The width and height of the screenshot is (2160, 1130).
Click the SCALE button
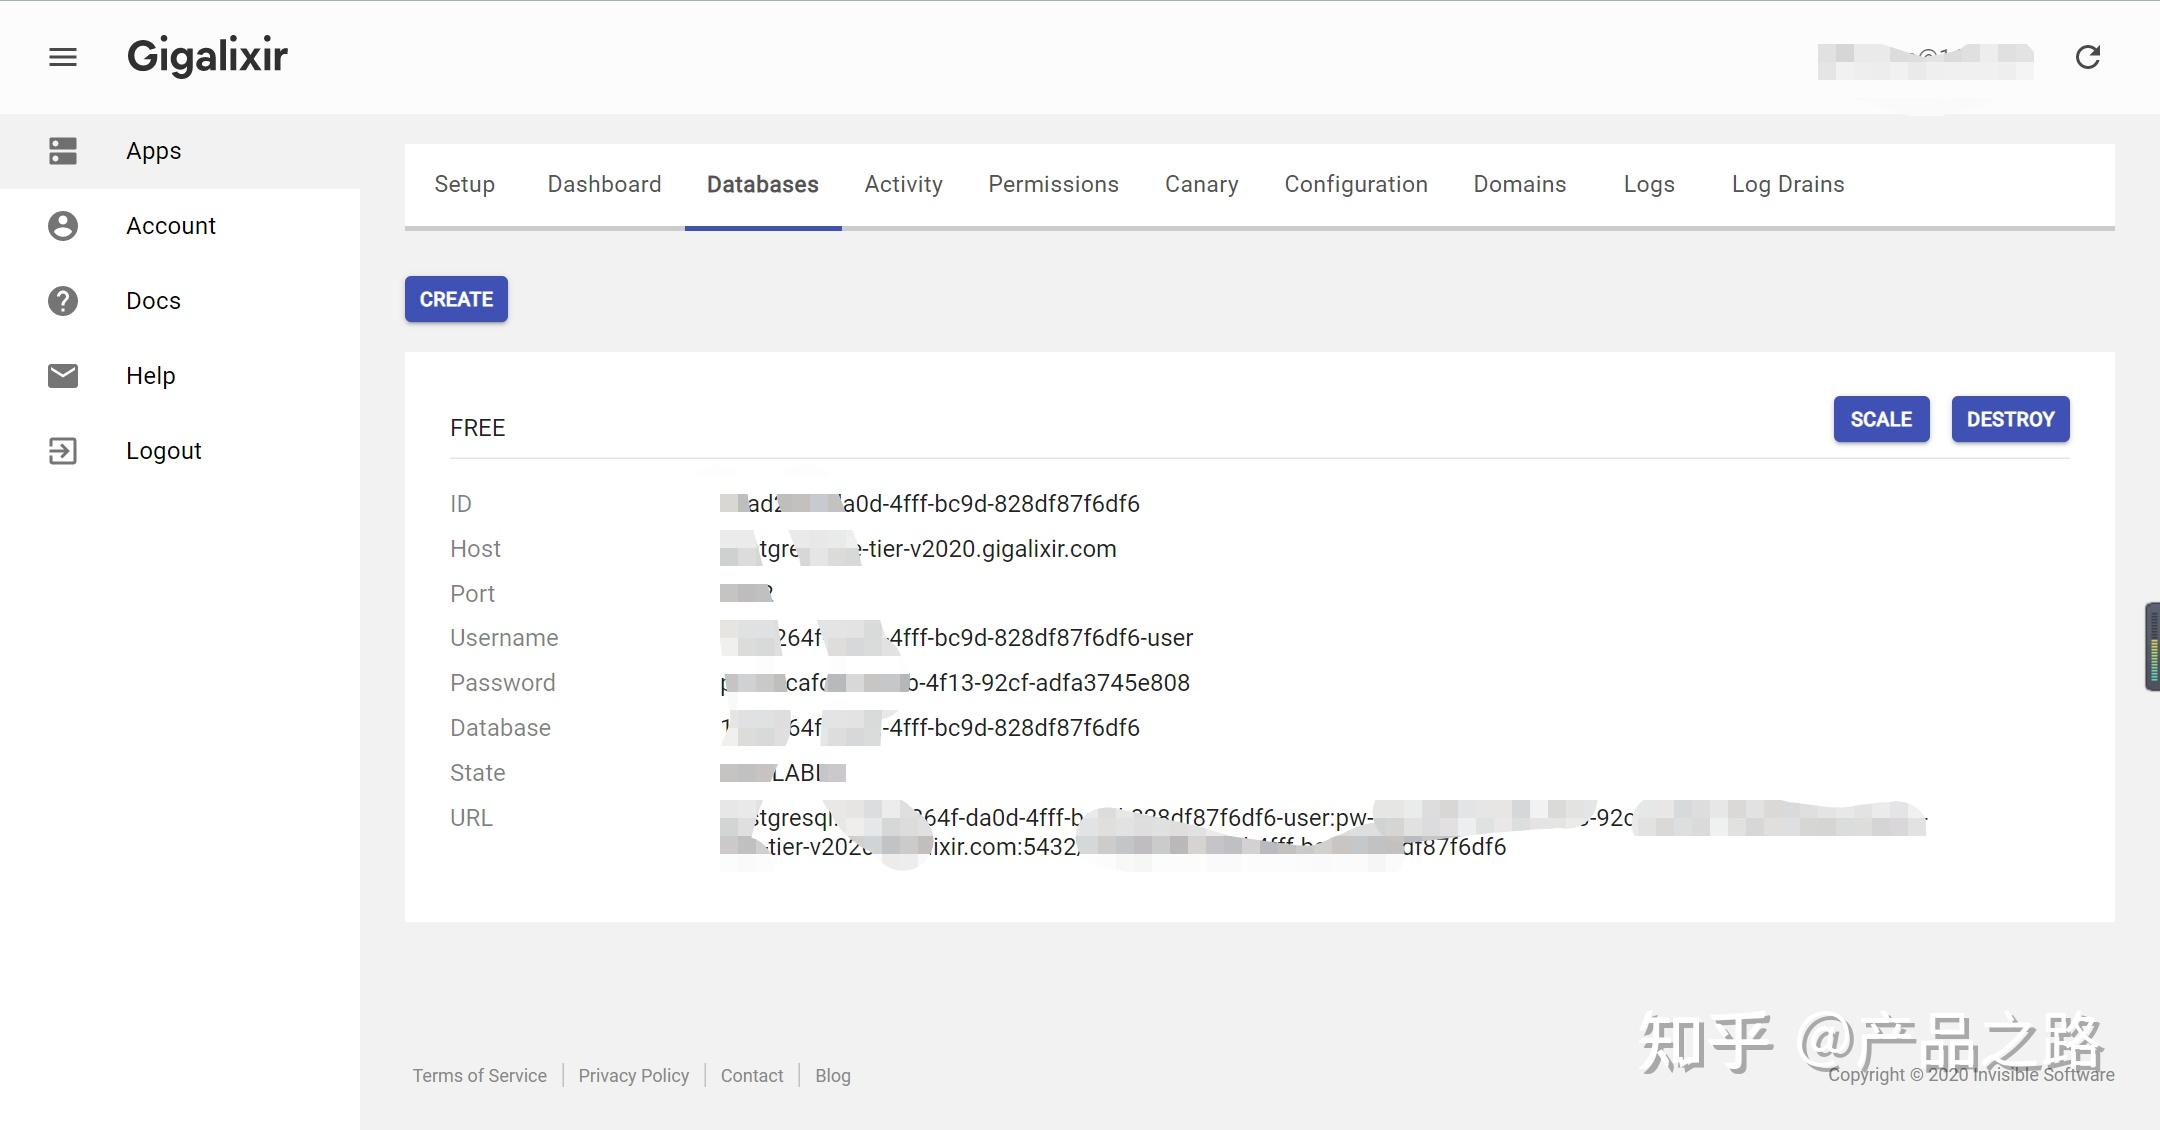coord(1880,419)
